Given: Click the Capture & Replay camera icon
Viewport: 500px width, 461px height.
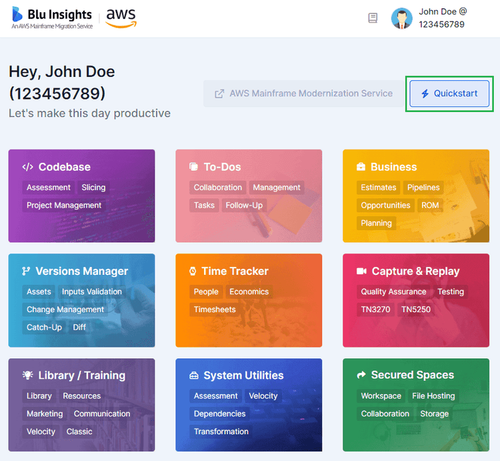Looking at the screenshot, I should coord(361,271).
